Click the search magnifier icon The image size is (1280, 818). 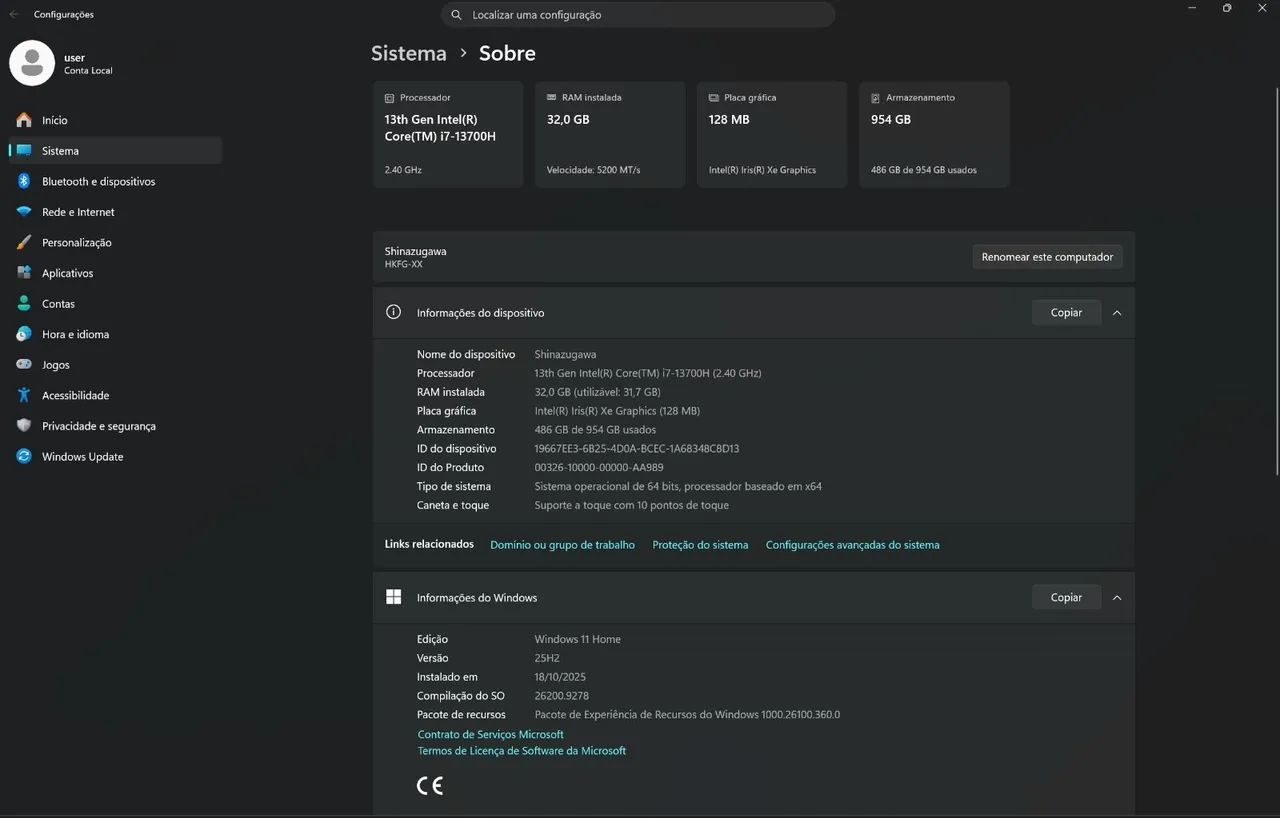click(457, 15)
